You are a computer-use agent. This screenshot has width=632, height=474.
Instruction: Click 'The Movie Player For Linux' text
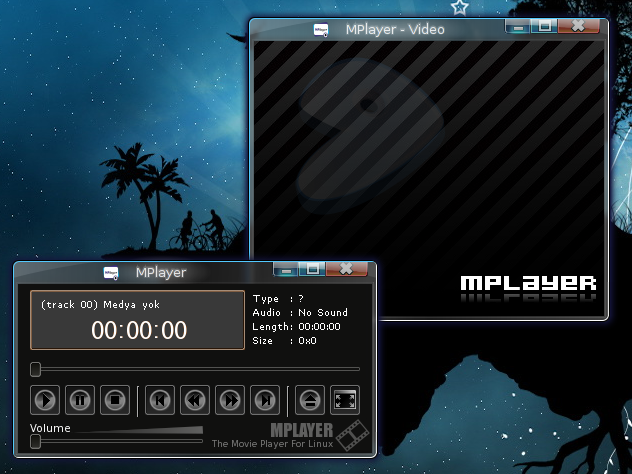(272, 444)
